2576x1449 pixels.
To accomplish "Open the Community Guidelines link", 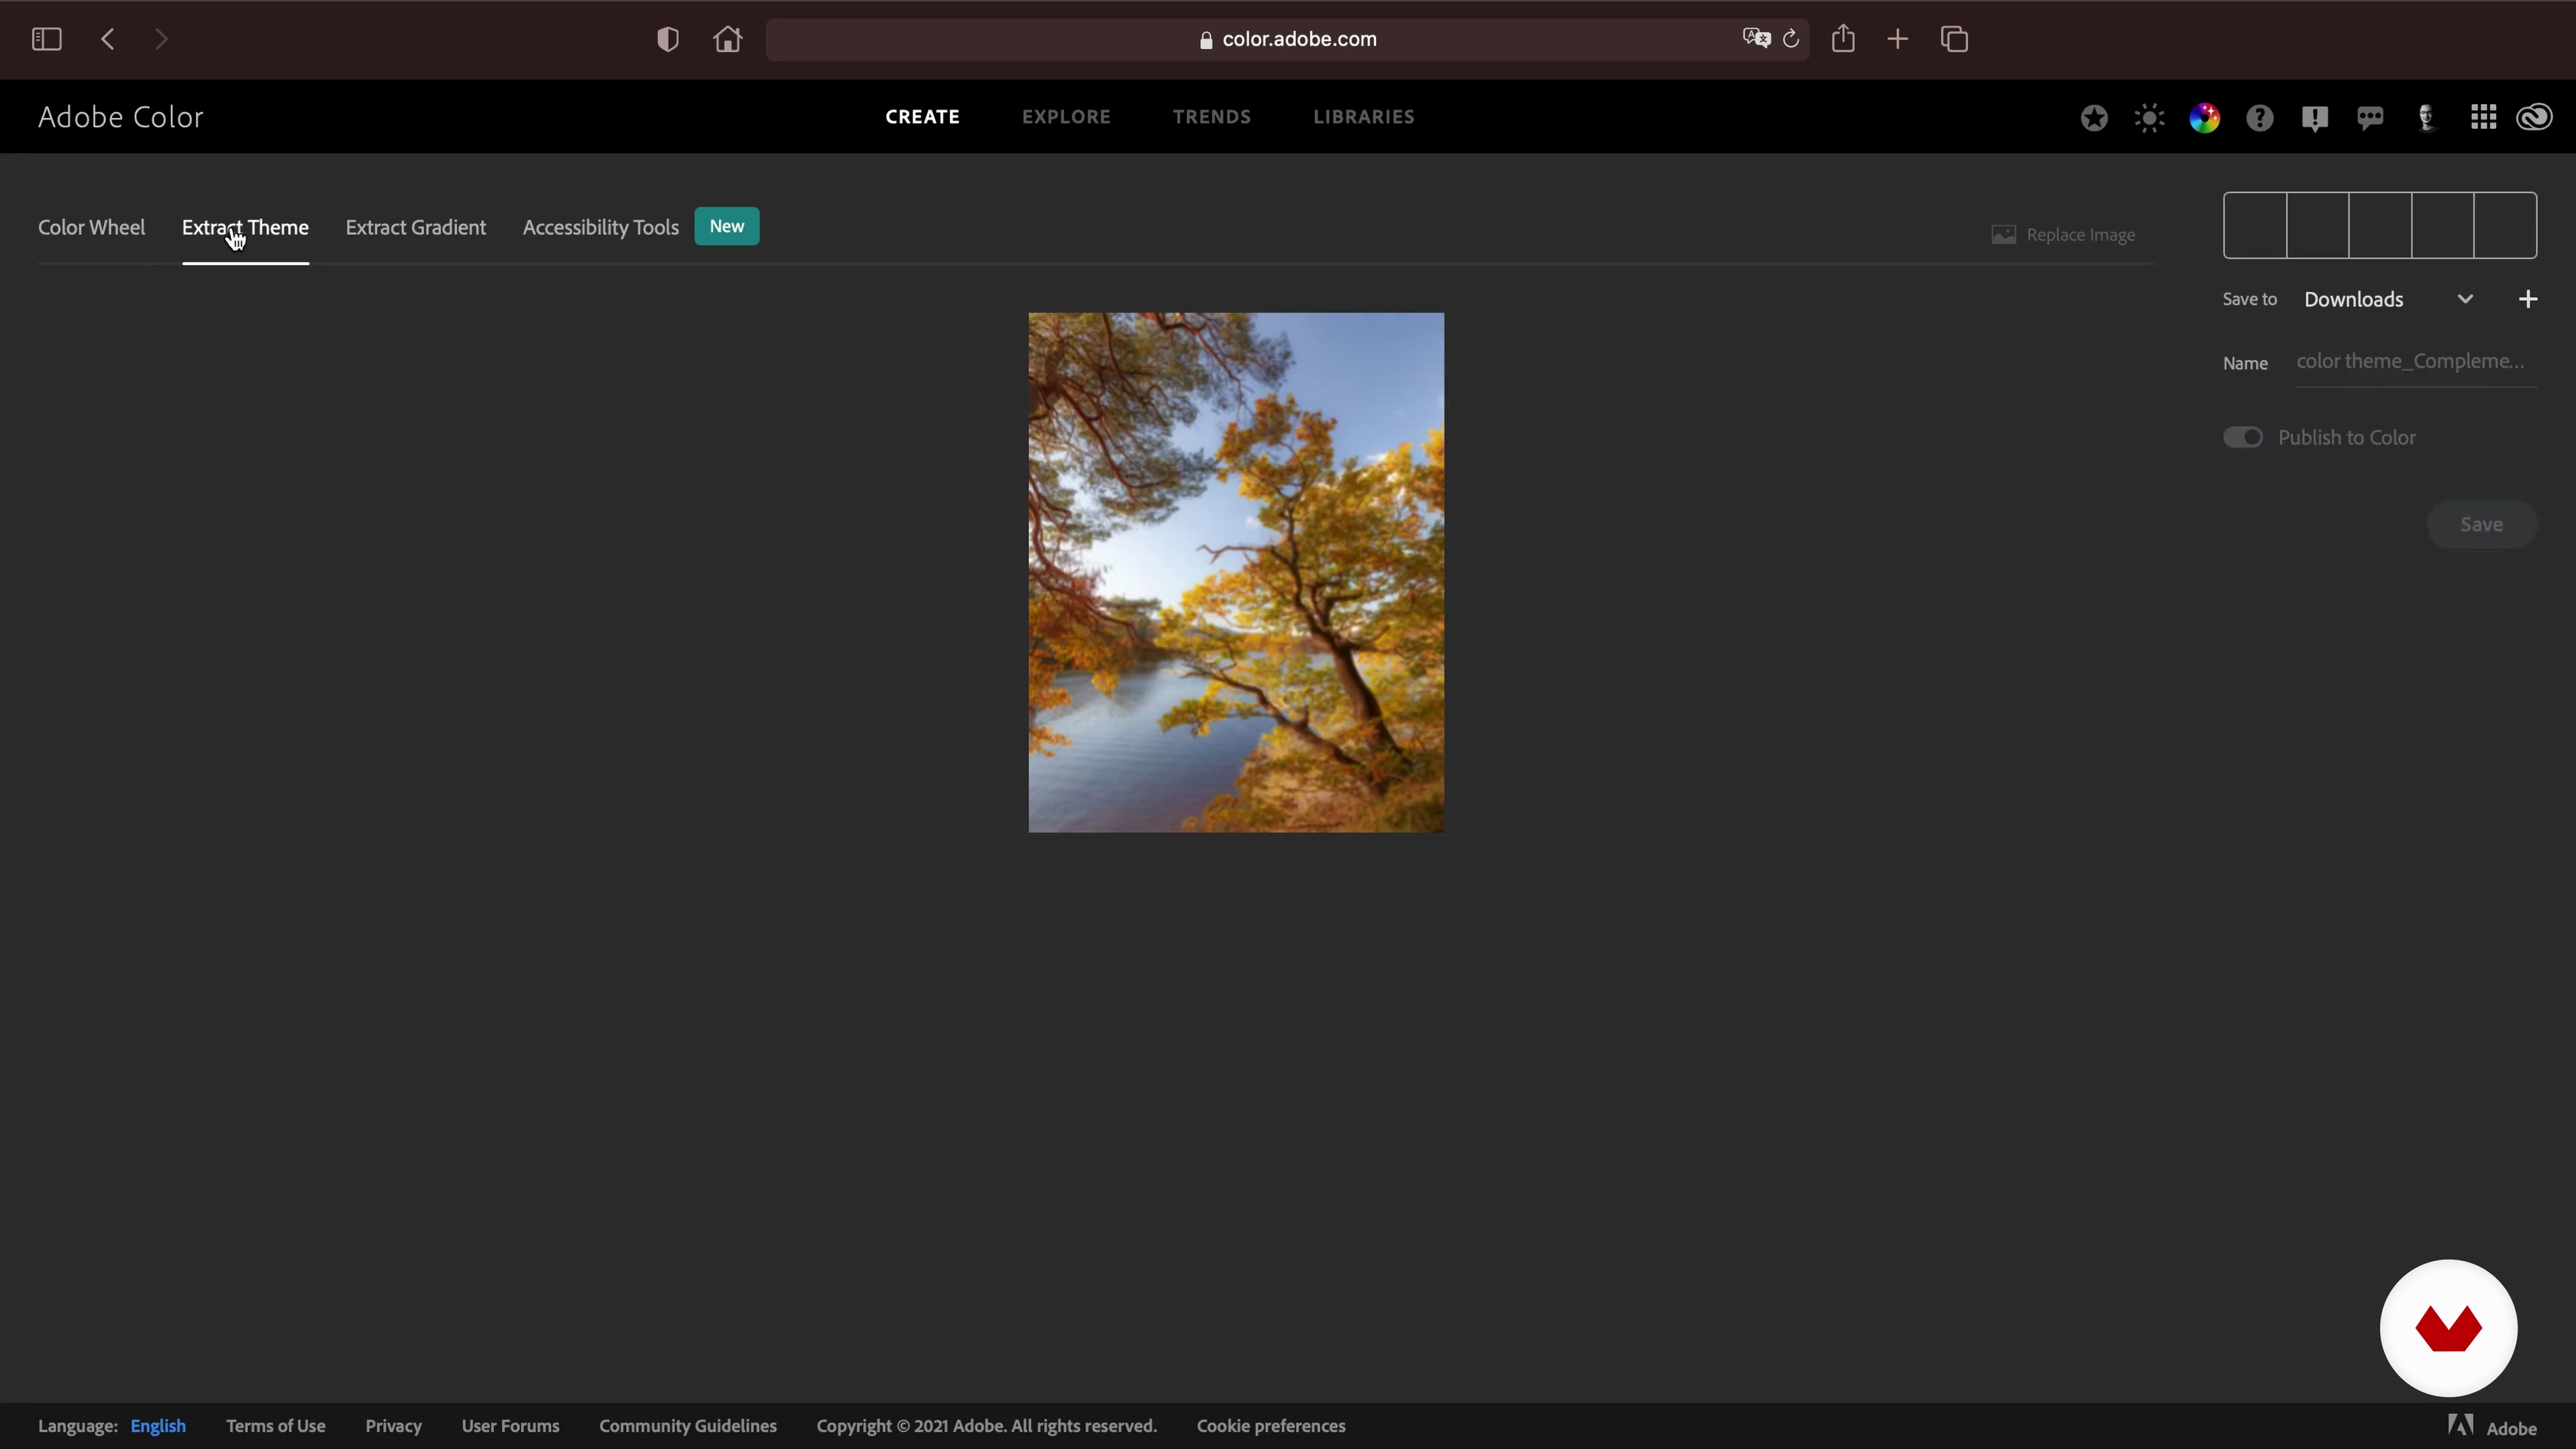I will tap(688, 1426).
